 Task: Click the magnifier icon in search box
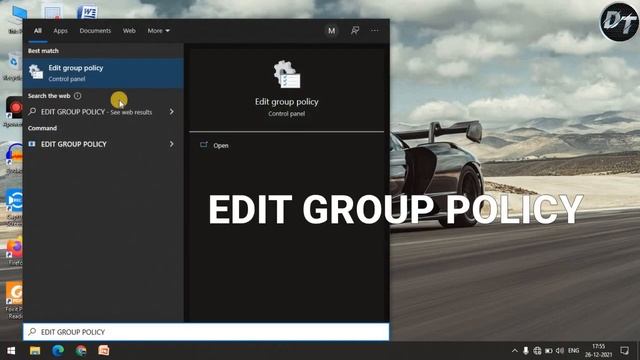[x=32, y=332]
